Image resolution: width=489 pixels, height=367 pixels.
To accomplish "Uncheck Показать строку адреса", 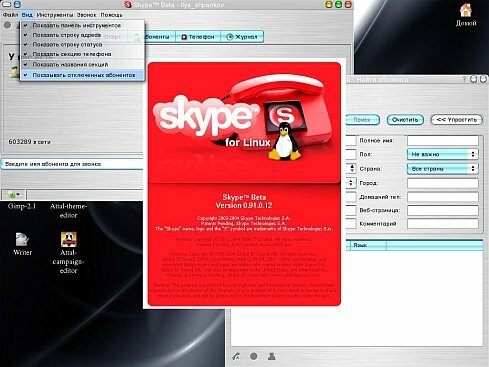I will pyautogui.click(x=83, y=35).
